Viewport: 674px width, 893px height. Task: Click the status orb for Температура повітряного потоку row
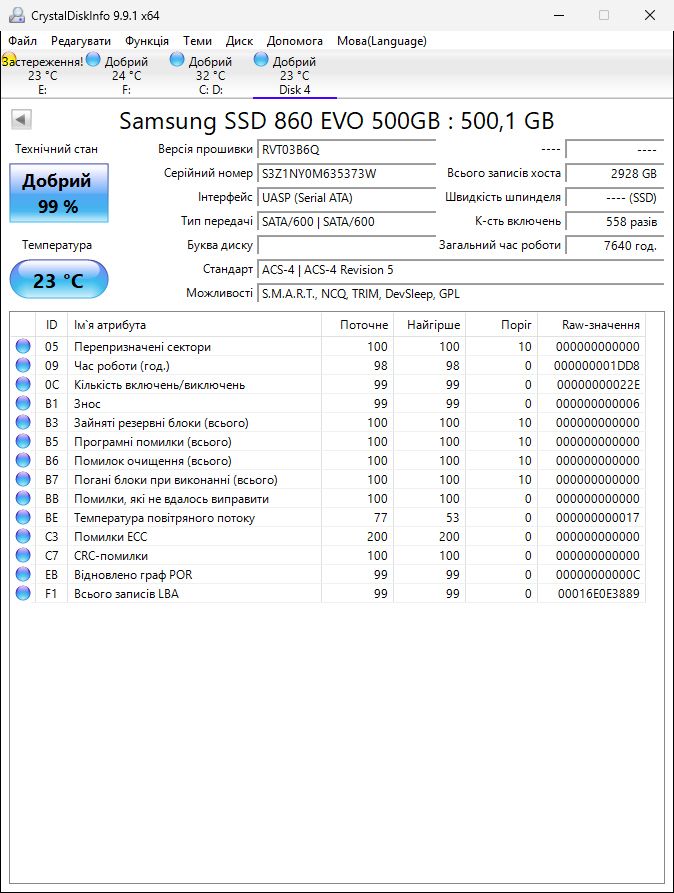[x=23, y=517]
